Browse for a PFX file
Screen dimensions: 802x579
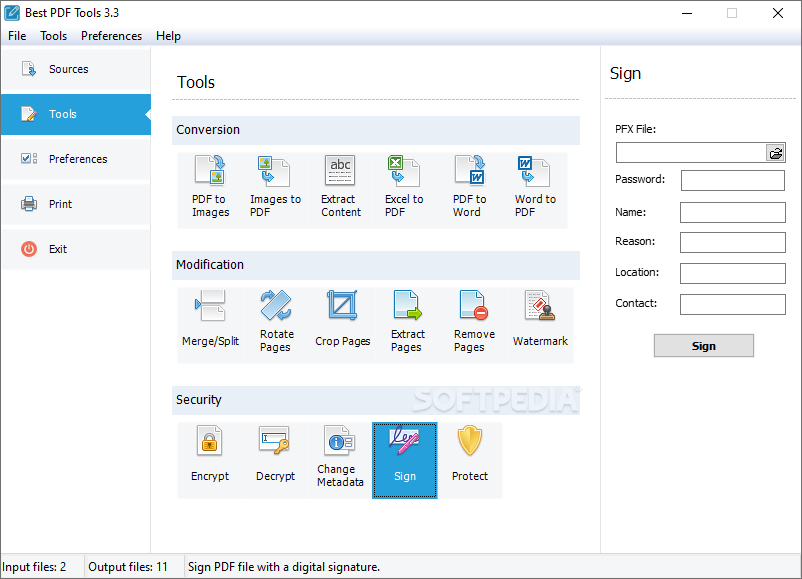point(775,152)
